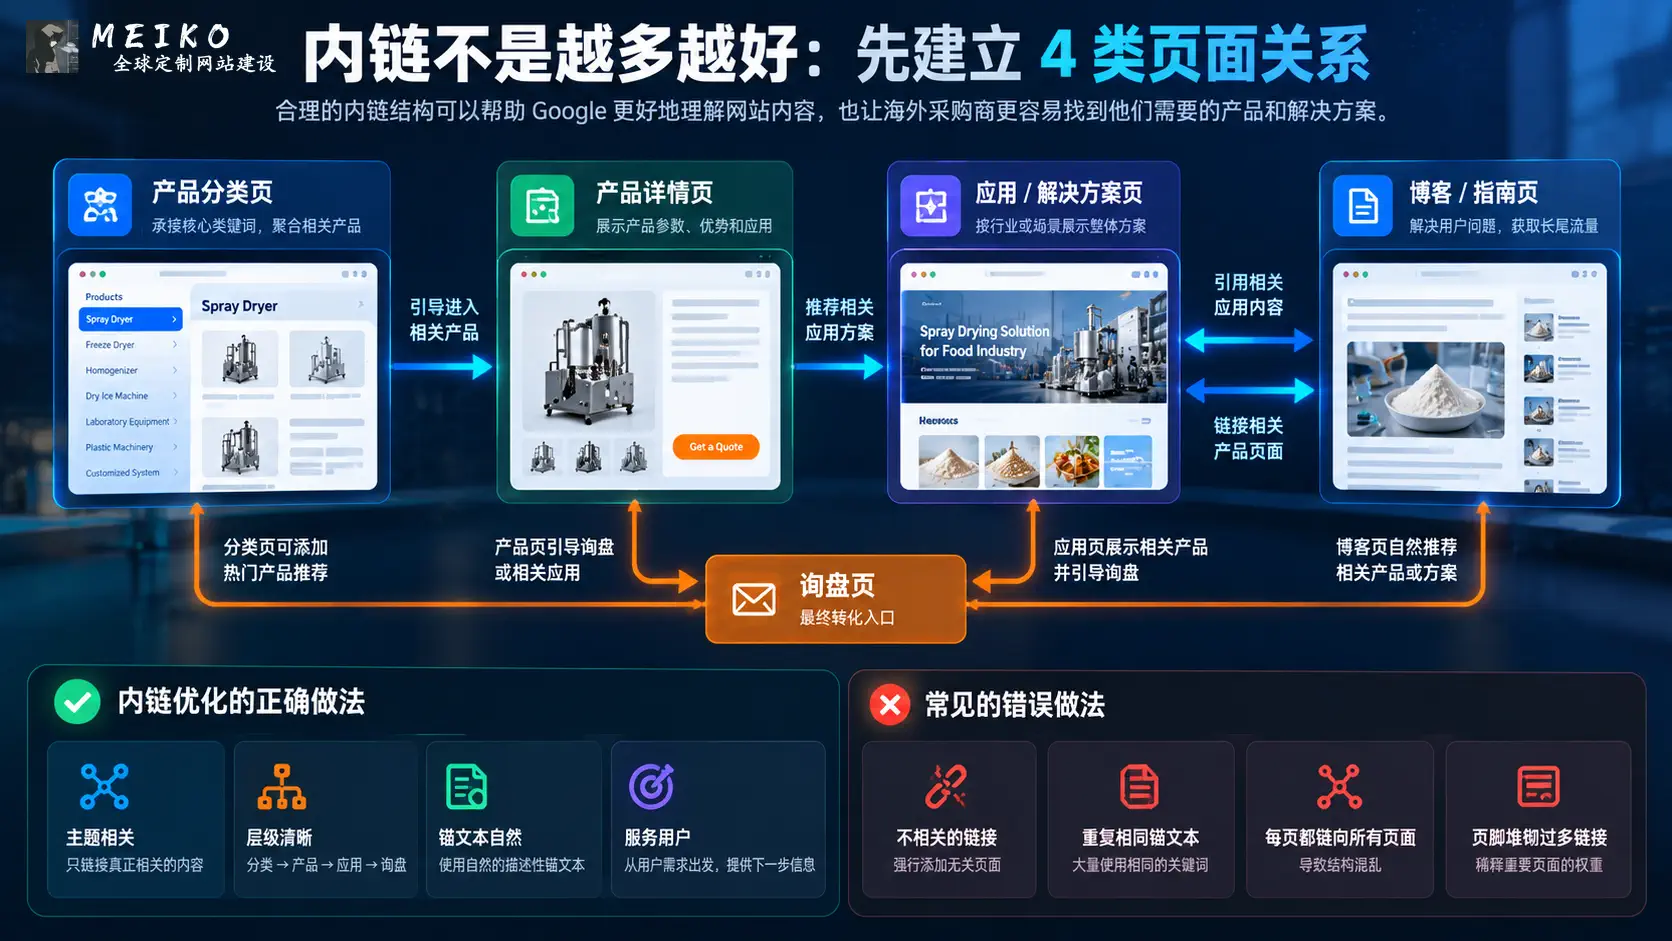Screen dimensions: 1672x941
Task: Click the 稀释重要页面的权重 text
Action: click(1539, 865)
